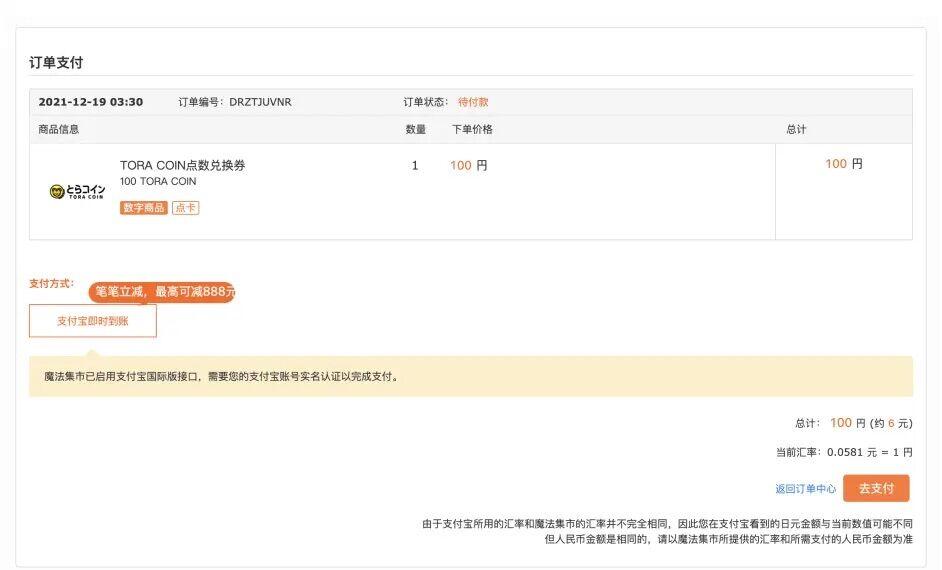Click the 下单价格 column header
942x570 pixels.
472,129
